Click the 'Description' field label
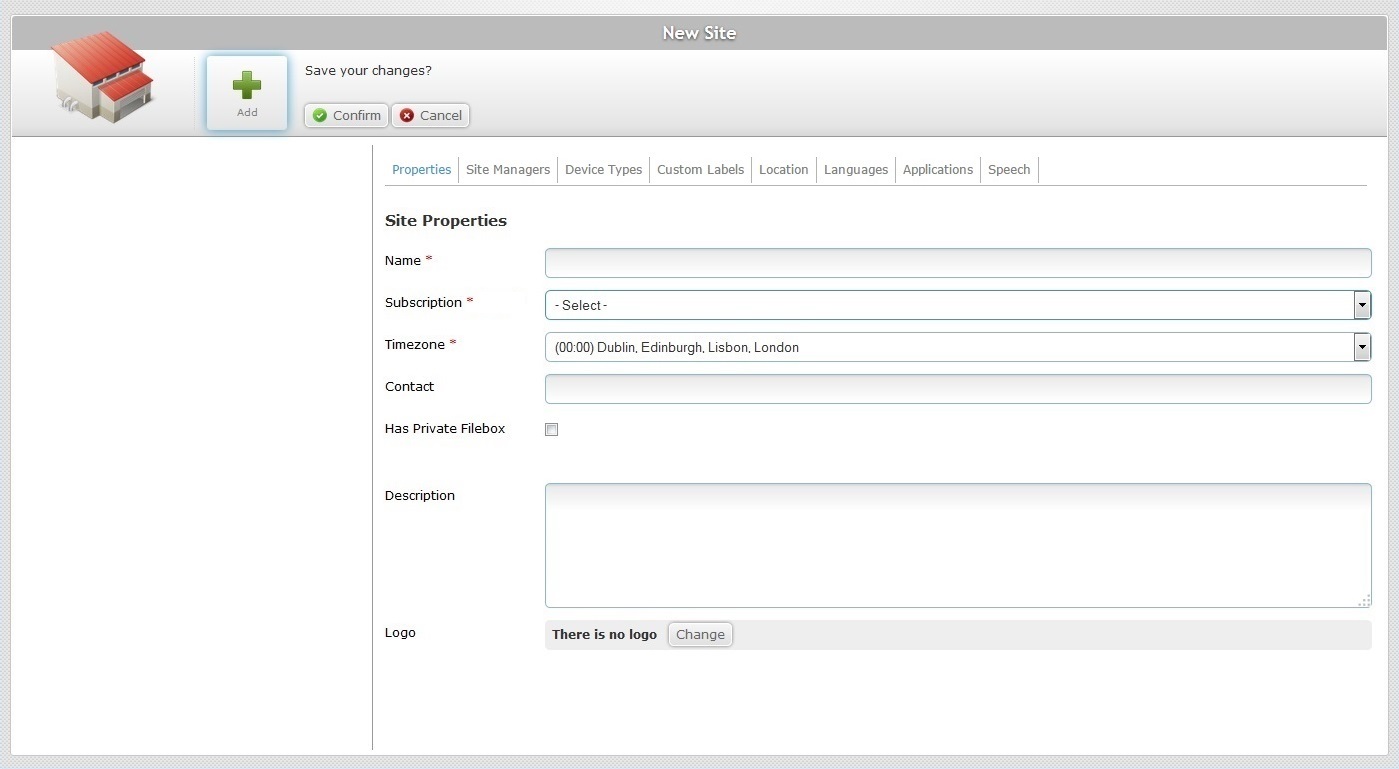Image resolution: width=1399 pixels, height=769 pixels. (x=420, y=496)
